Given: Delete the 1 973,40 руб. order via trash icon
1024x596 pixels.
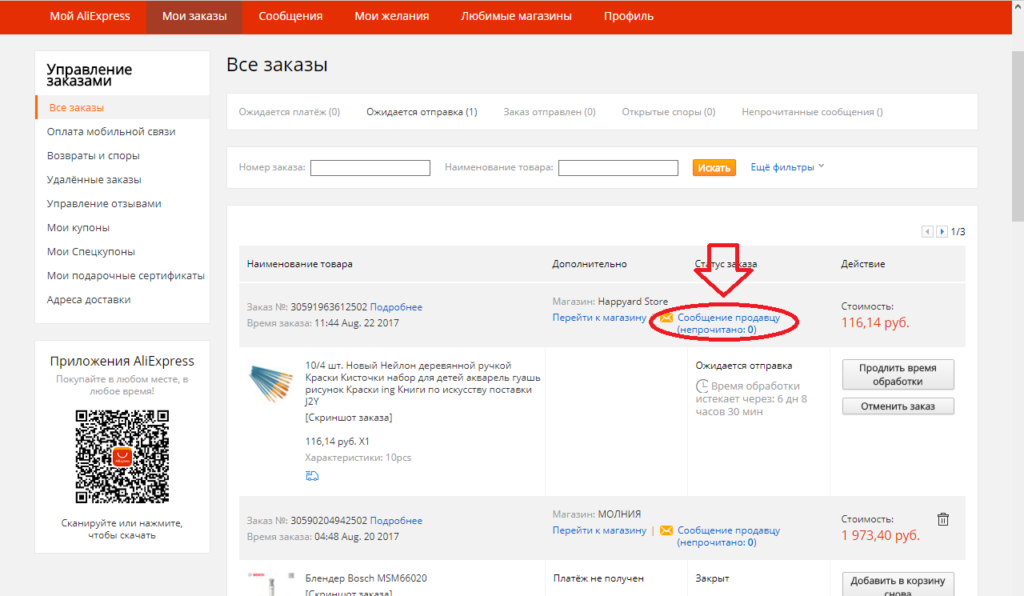Looking at the screenshot, I should [x=943, y=519].
